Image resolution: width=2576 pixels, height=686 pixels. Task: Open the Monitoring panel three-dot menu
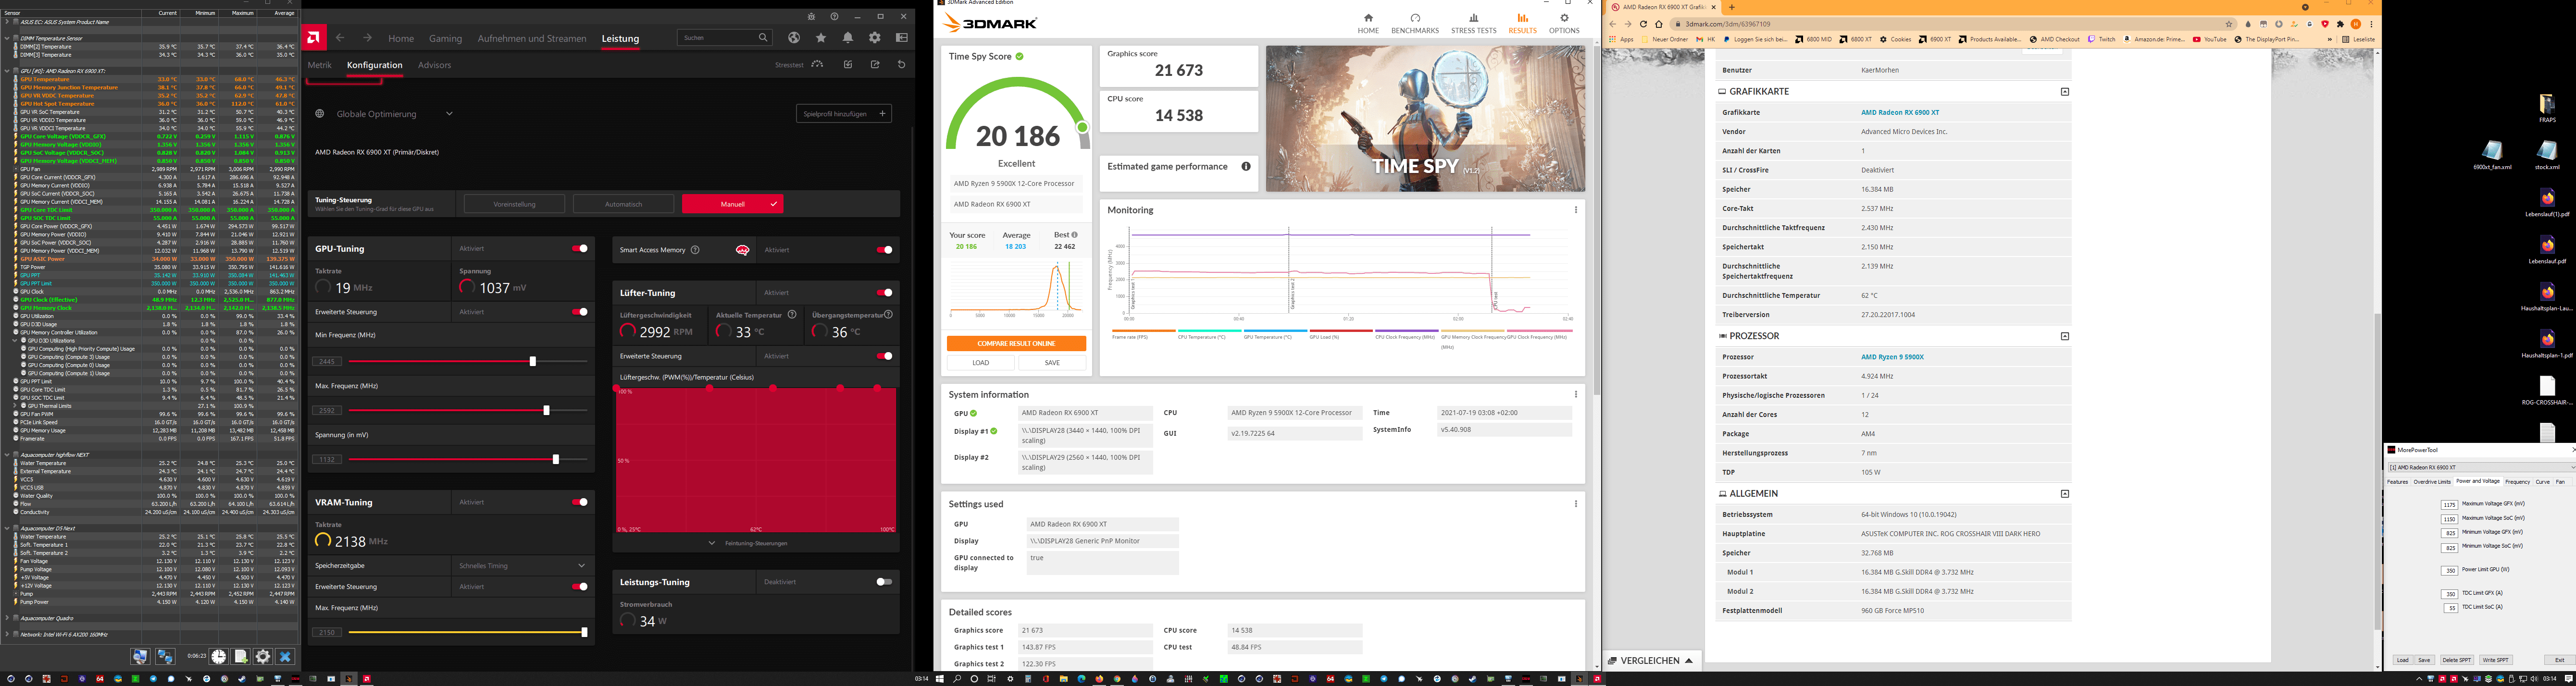click(1576, 210)
